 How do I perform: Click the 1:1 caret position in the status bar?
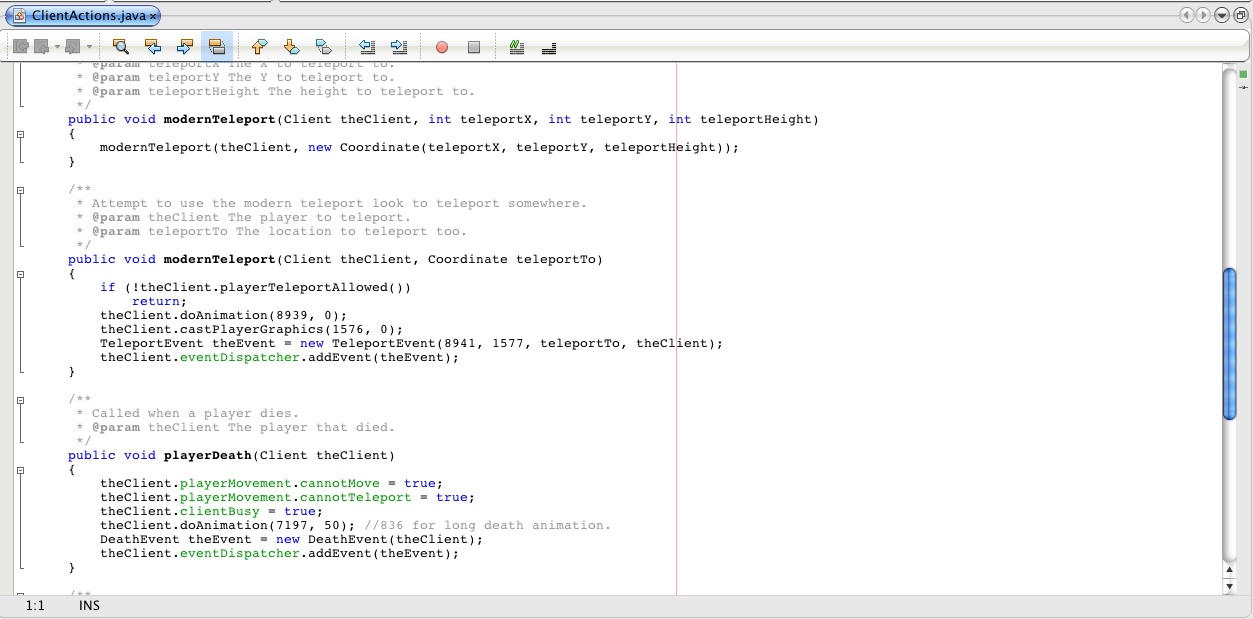point(35,605)
